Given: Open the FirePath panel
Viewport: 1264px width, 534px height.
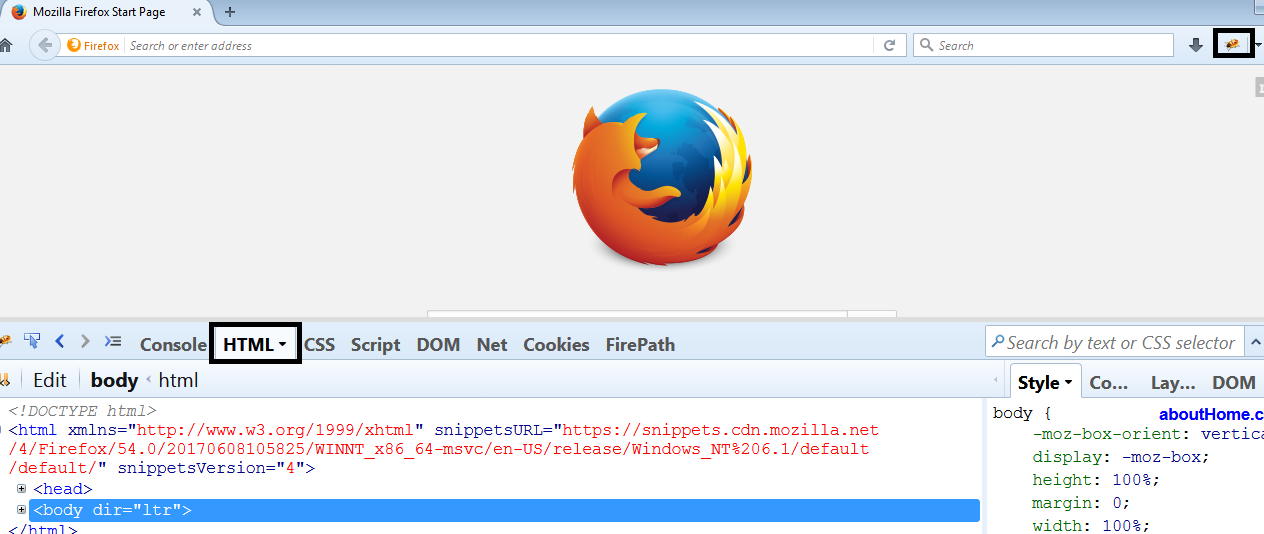Looking at the screenshot, I should (x=640, y=345).
